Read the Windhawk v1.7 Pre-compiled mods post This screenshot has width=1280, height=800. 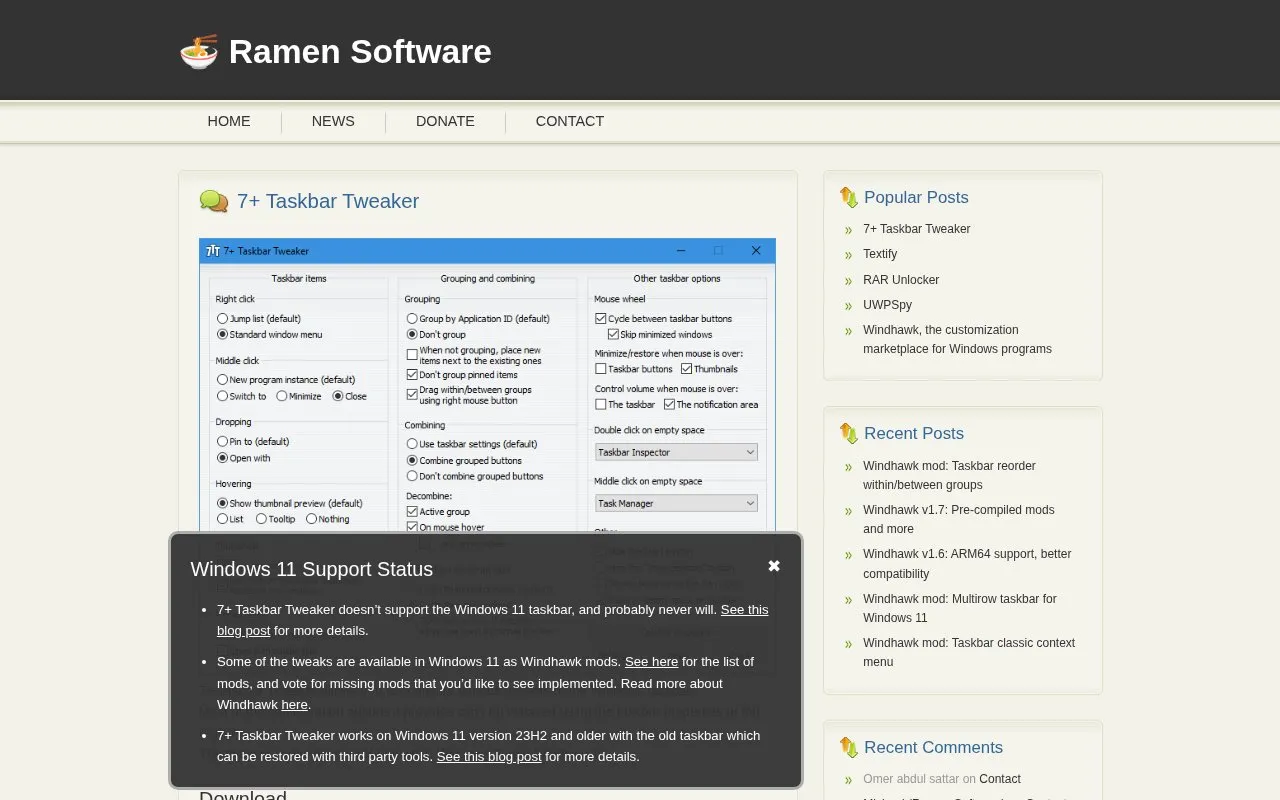(959, 520)
